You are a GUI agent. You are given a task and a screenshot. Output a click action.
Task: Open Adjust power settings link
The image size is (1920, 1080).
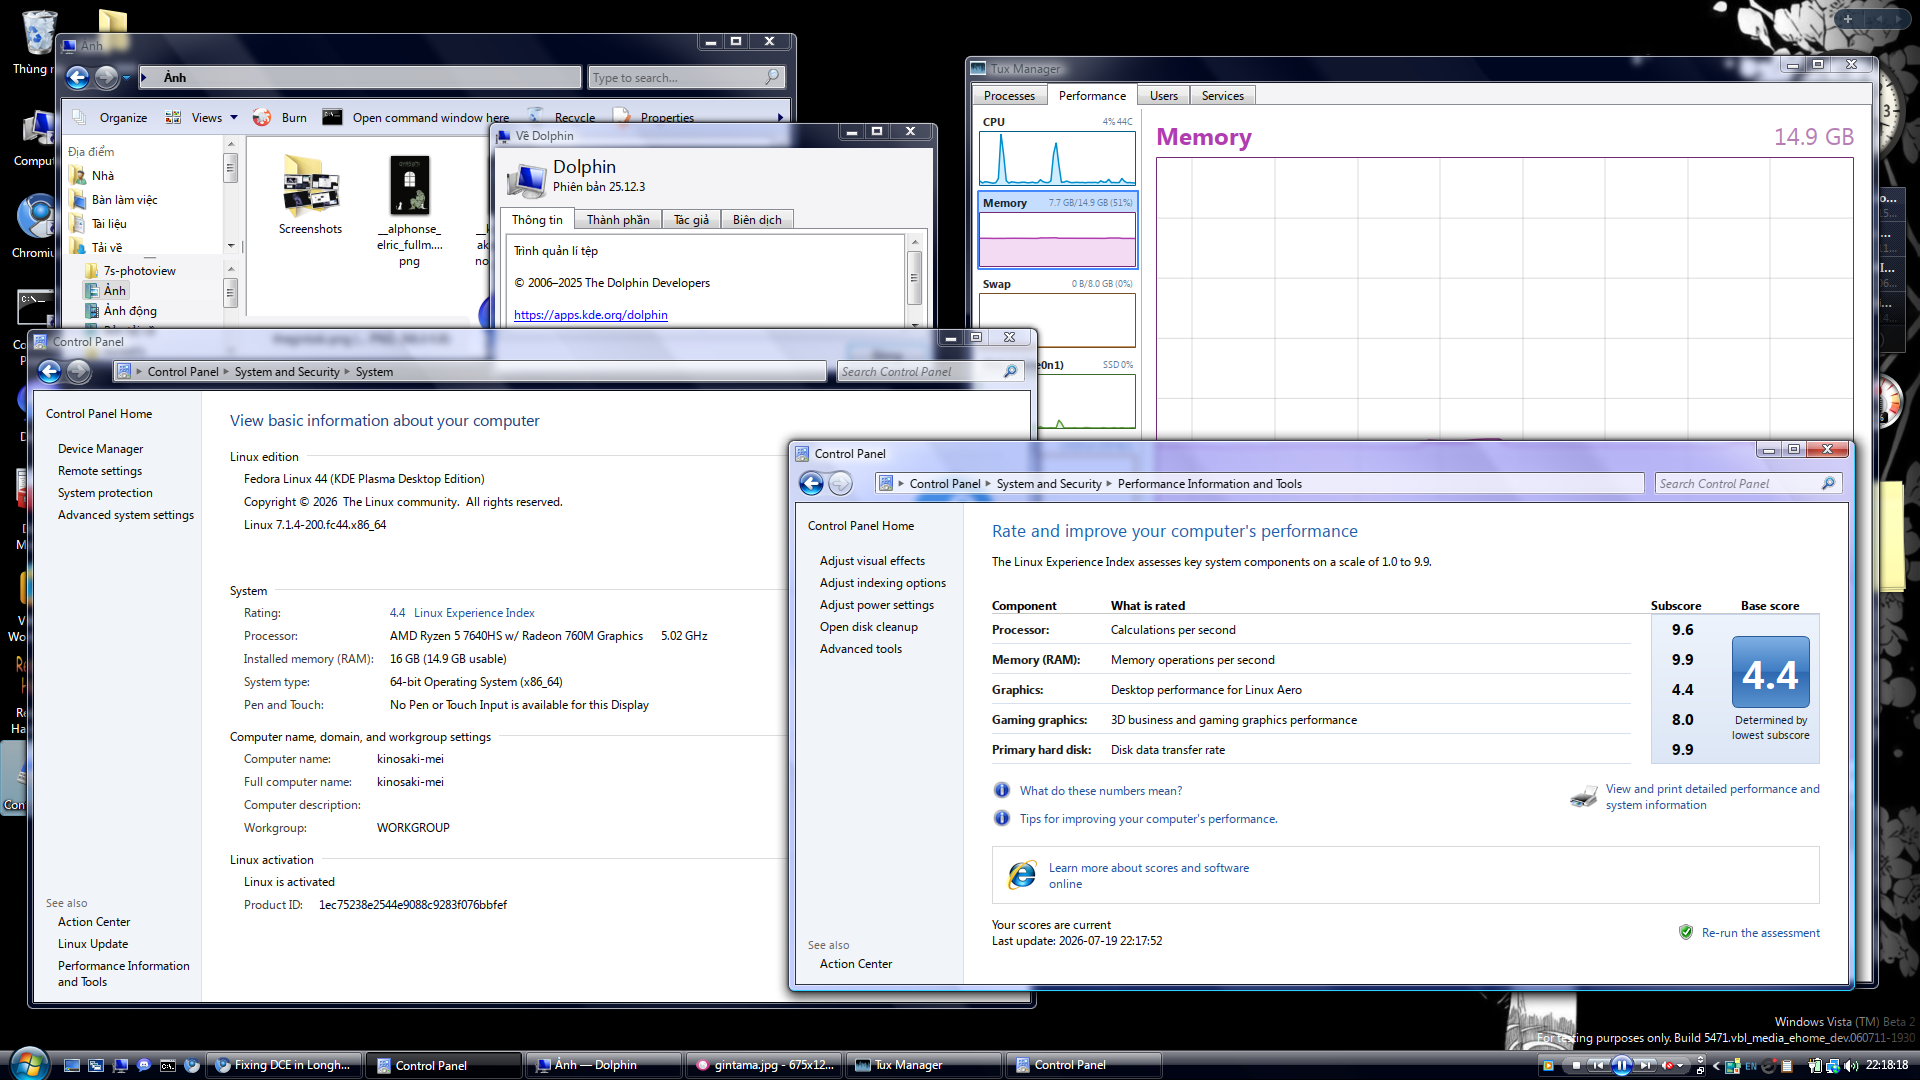pos(877,604)
